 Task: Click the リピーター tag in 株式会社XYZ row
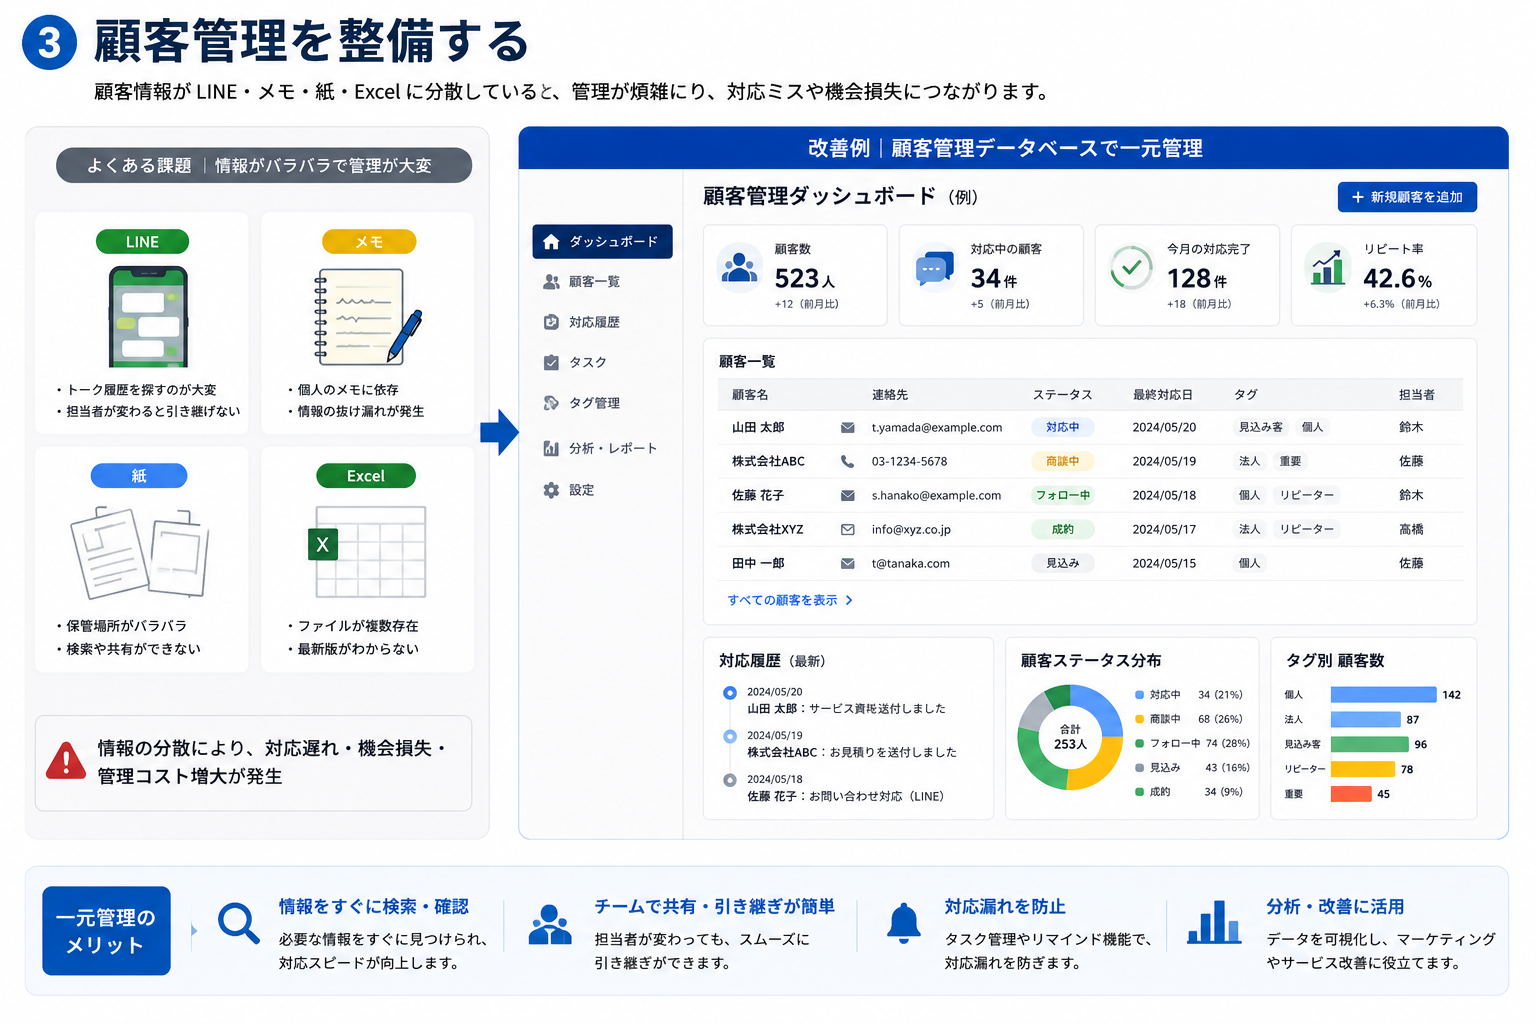pos(1306,529)
